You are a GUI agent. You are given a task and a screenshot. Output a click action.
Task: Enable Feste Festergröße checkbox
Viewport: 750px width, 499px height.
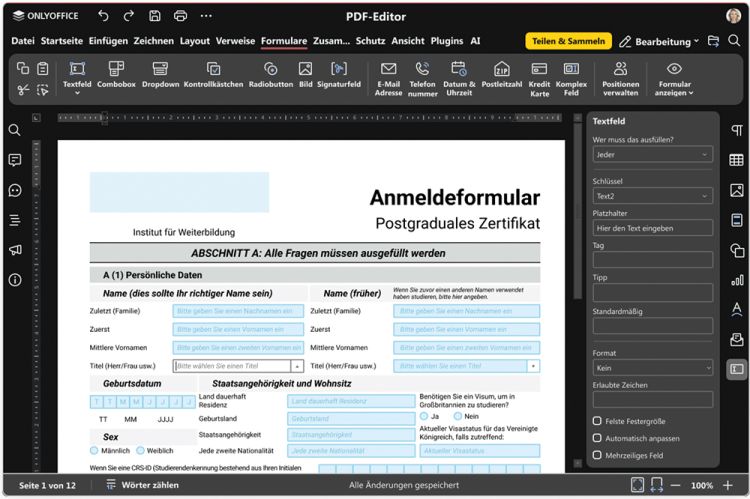point(597,421)
